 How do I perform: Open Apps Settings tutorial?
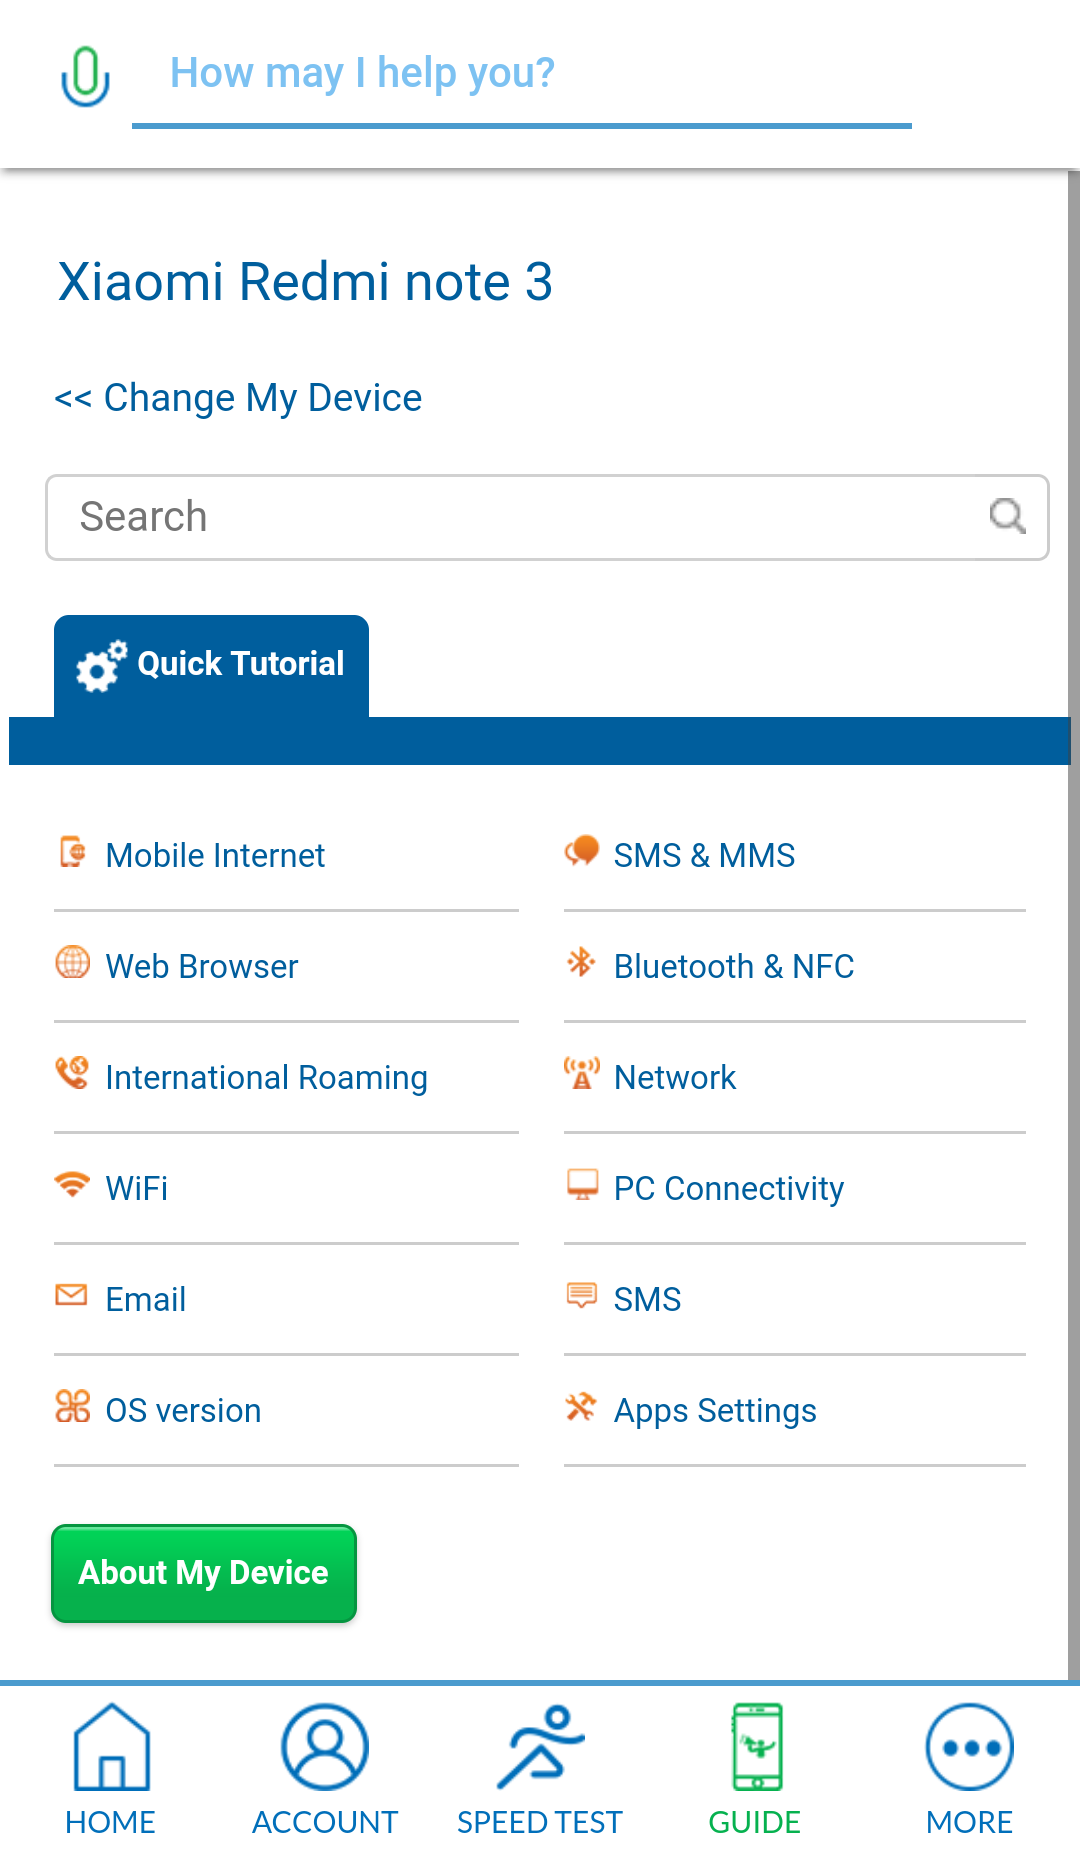click(715, 1411)
